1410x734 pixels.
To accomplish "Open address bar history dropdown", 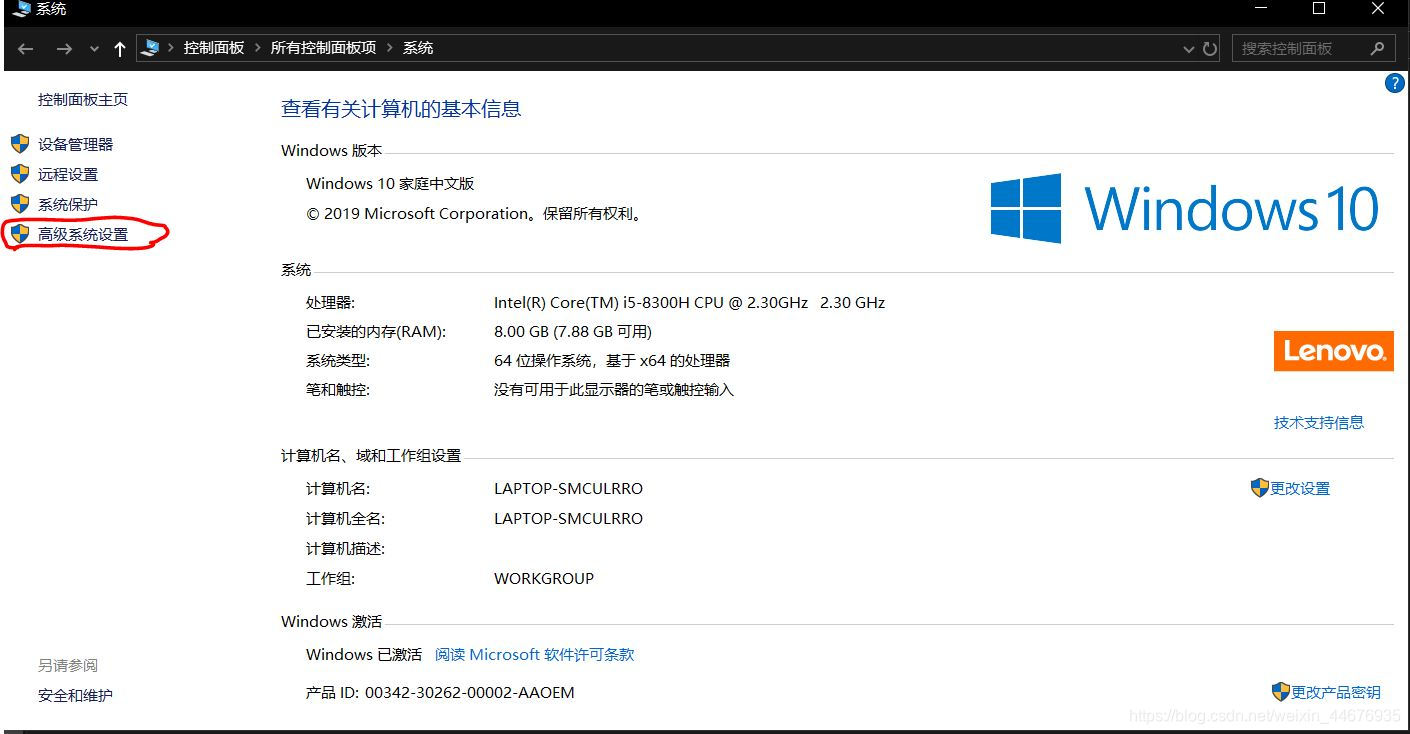I will click(1188, 49).
